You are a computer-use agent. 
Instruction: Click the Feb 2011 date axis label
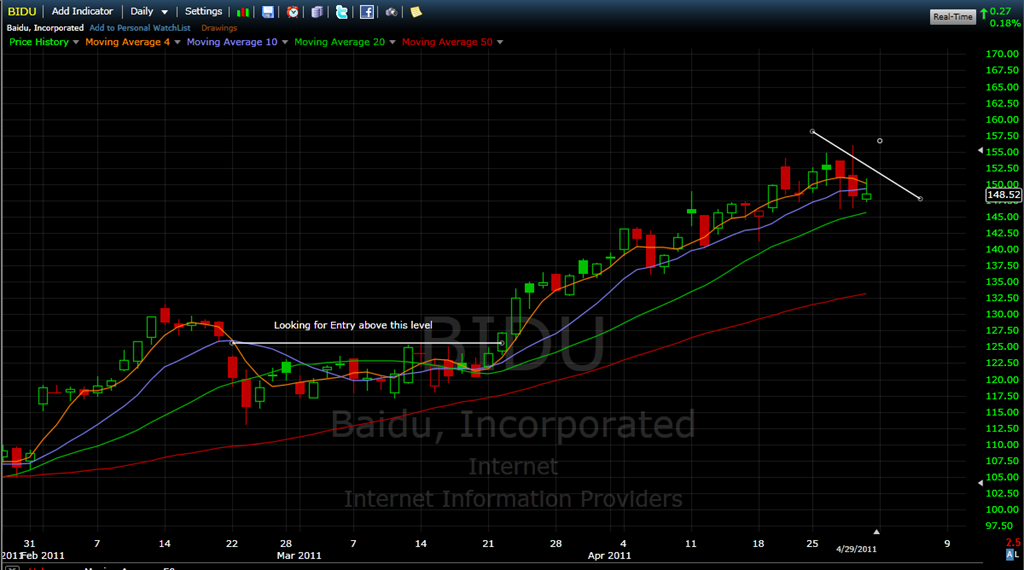42,556
